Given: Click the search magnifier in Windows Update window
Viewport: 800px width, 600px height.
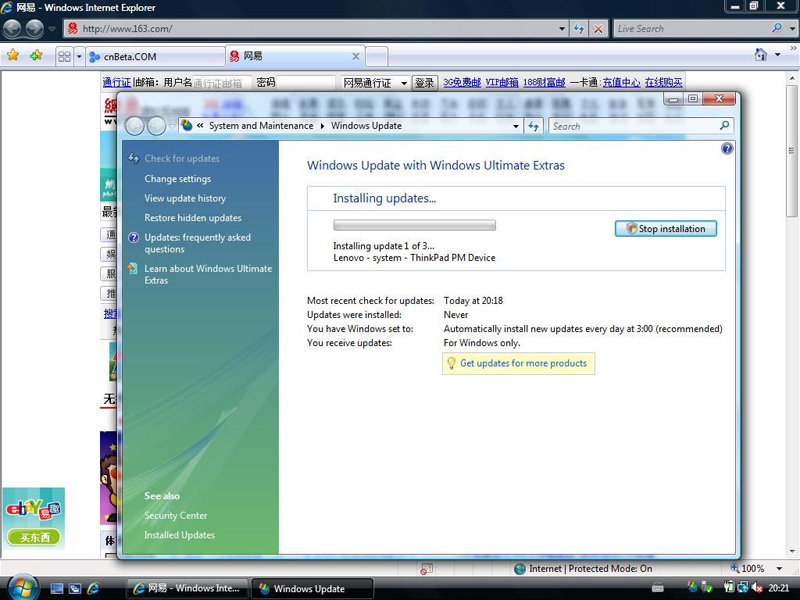Looking at the screenshot, I should [x=724, y=126].
